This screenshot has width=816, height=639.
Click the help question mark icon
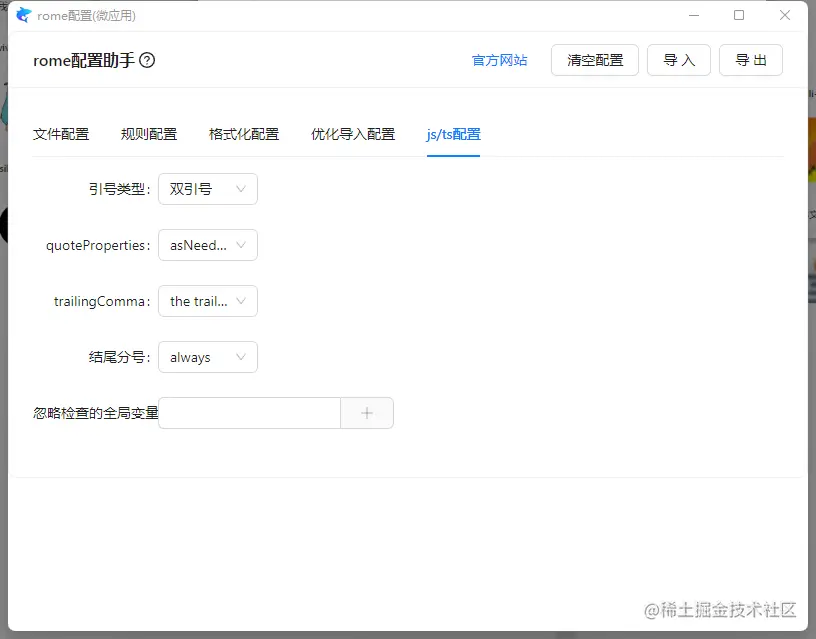click(147, 60)
